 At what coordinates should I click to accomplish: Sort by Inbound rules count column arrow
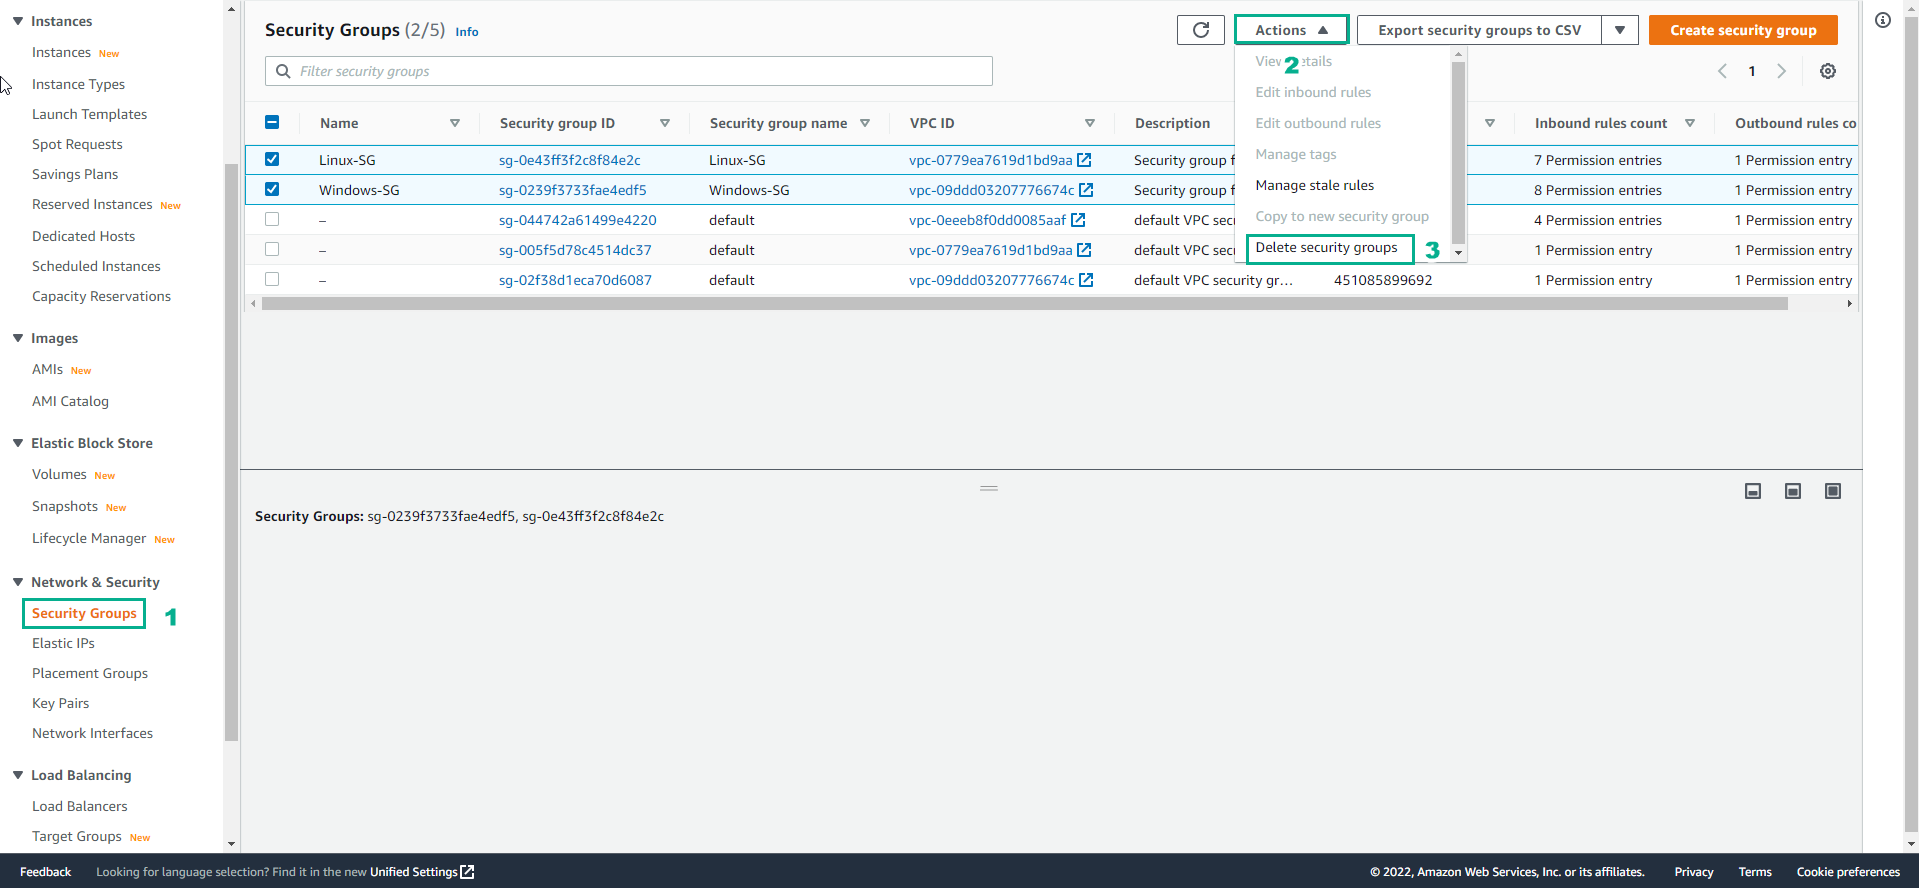[x=1690, y=123]
